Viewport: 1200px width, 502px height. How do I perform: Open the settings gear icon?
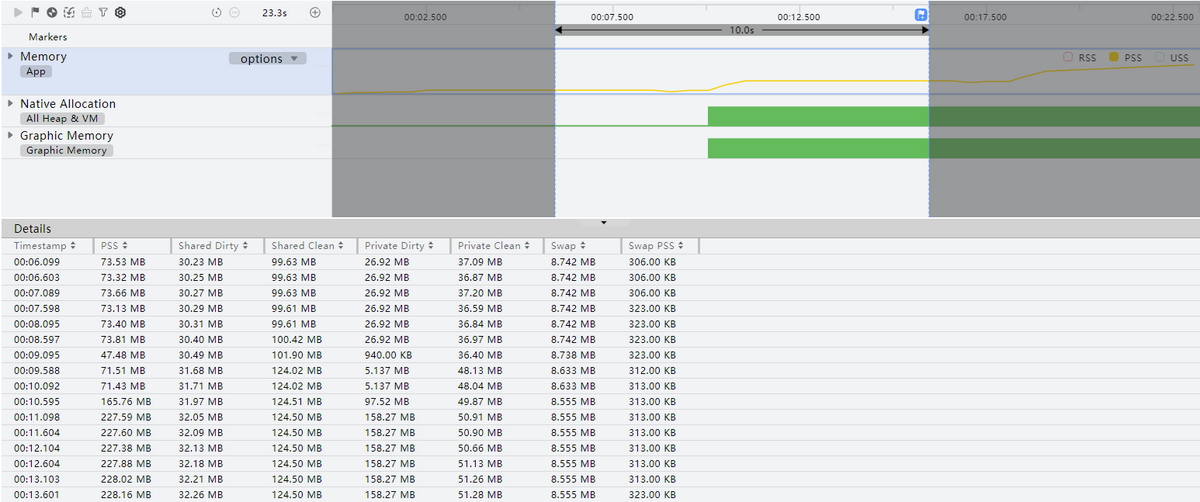(x=120, y=13)
